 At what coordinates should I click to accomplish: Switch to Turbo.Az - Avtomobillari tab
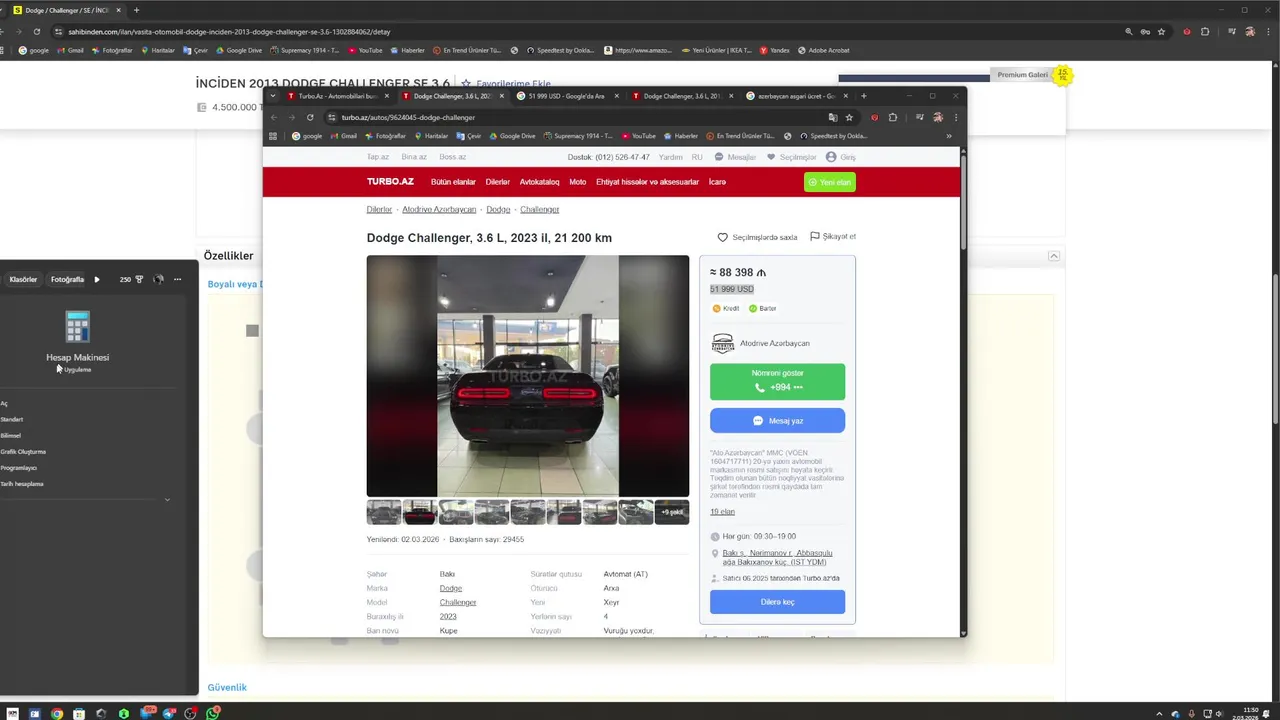pyautogui.click(x=336, y=96)
